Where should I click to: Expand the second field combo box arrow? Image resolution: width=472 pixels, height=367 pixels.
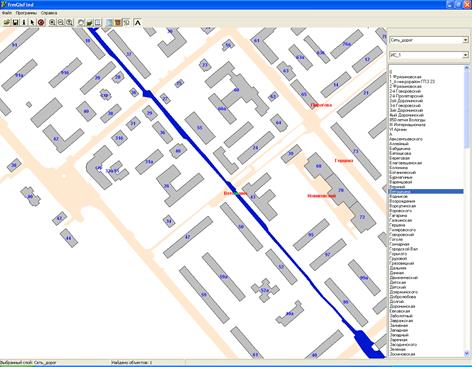tap(465, 55)
